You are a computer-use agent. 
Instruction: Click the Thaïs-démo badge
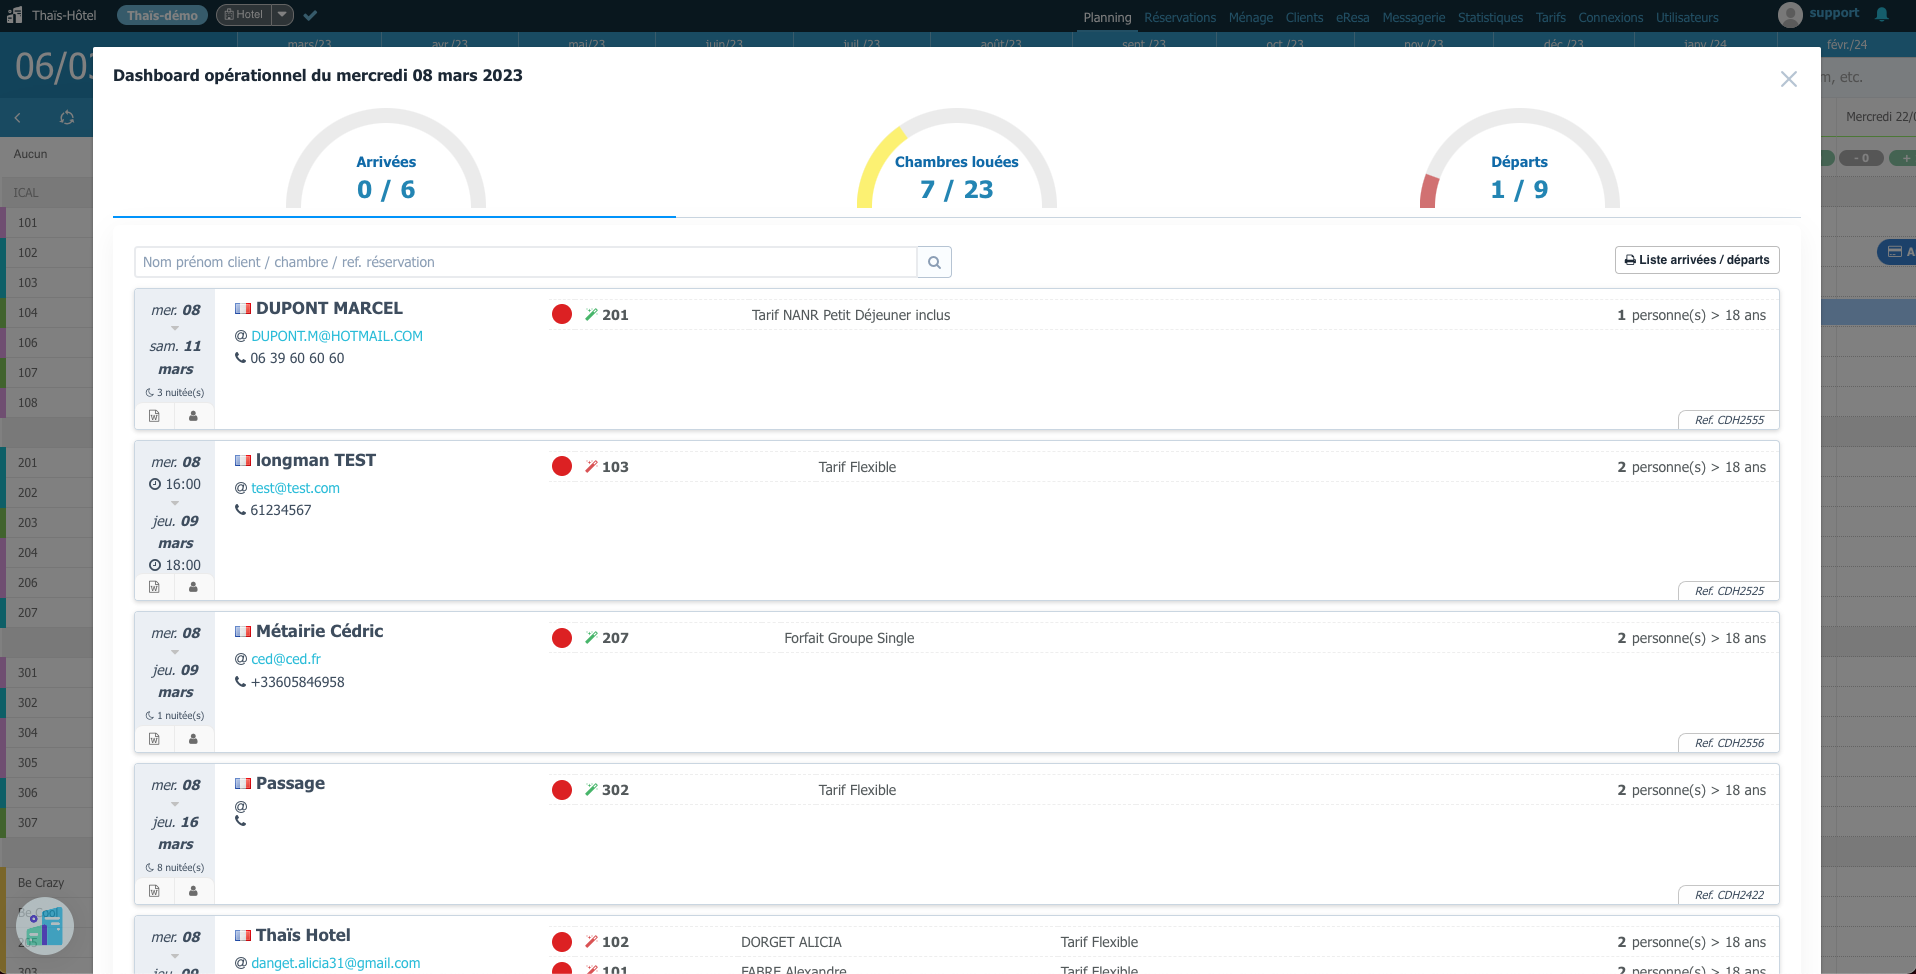click(162, 15)
